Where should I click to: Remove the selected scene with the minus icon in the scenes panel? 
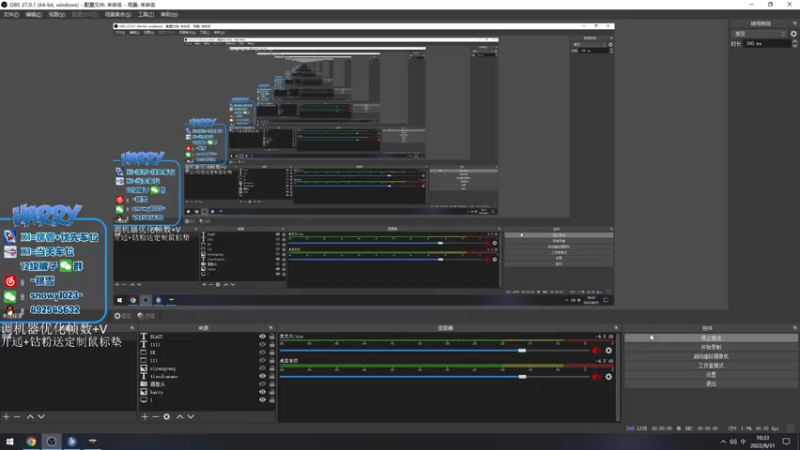pos(17,417)
